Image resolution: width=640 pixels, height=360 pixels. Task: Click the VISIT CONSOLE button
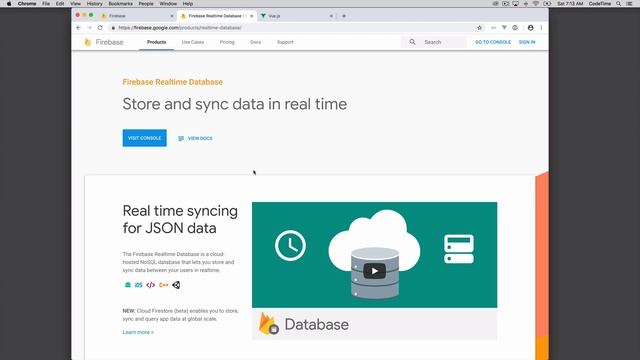pyautogui.click(x=144, y=138)
